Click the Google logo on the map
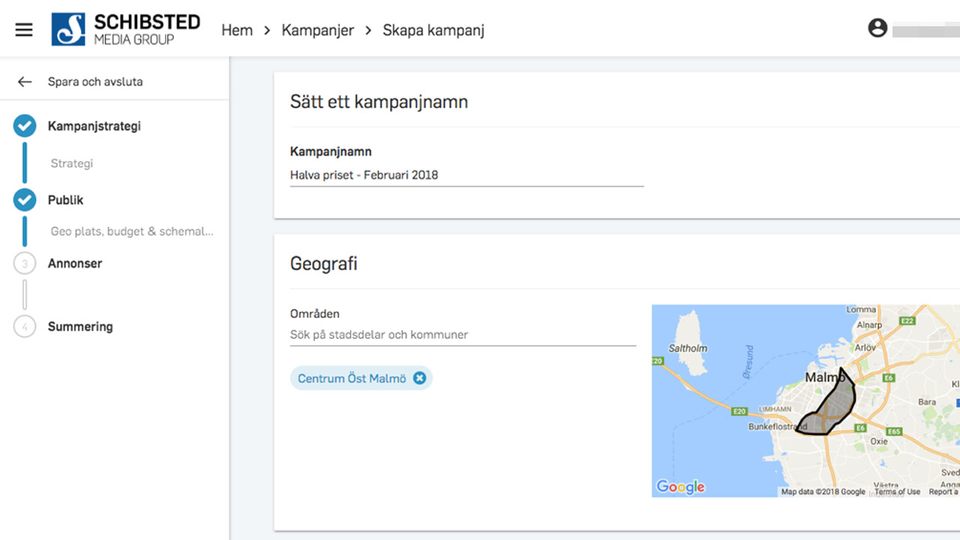 [681, 487]
